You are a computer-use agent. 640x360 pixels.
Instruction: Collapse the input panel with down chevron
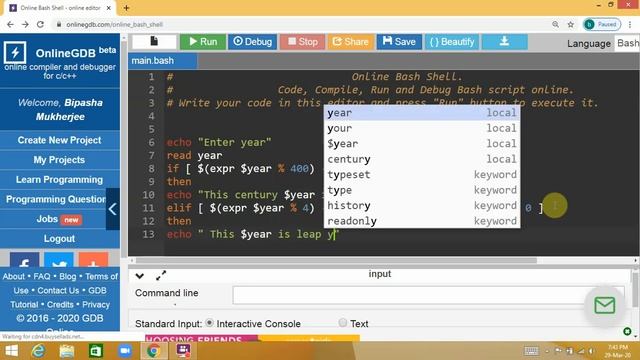point(140,276)
